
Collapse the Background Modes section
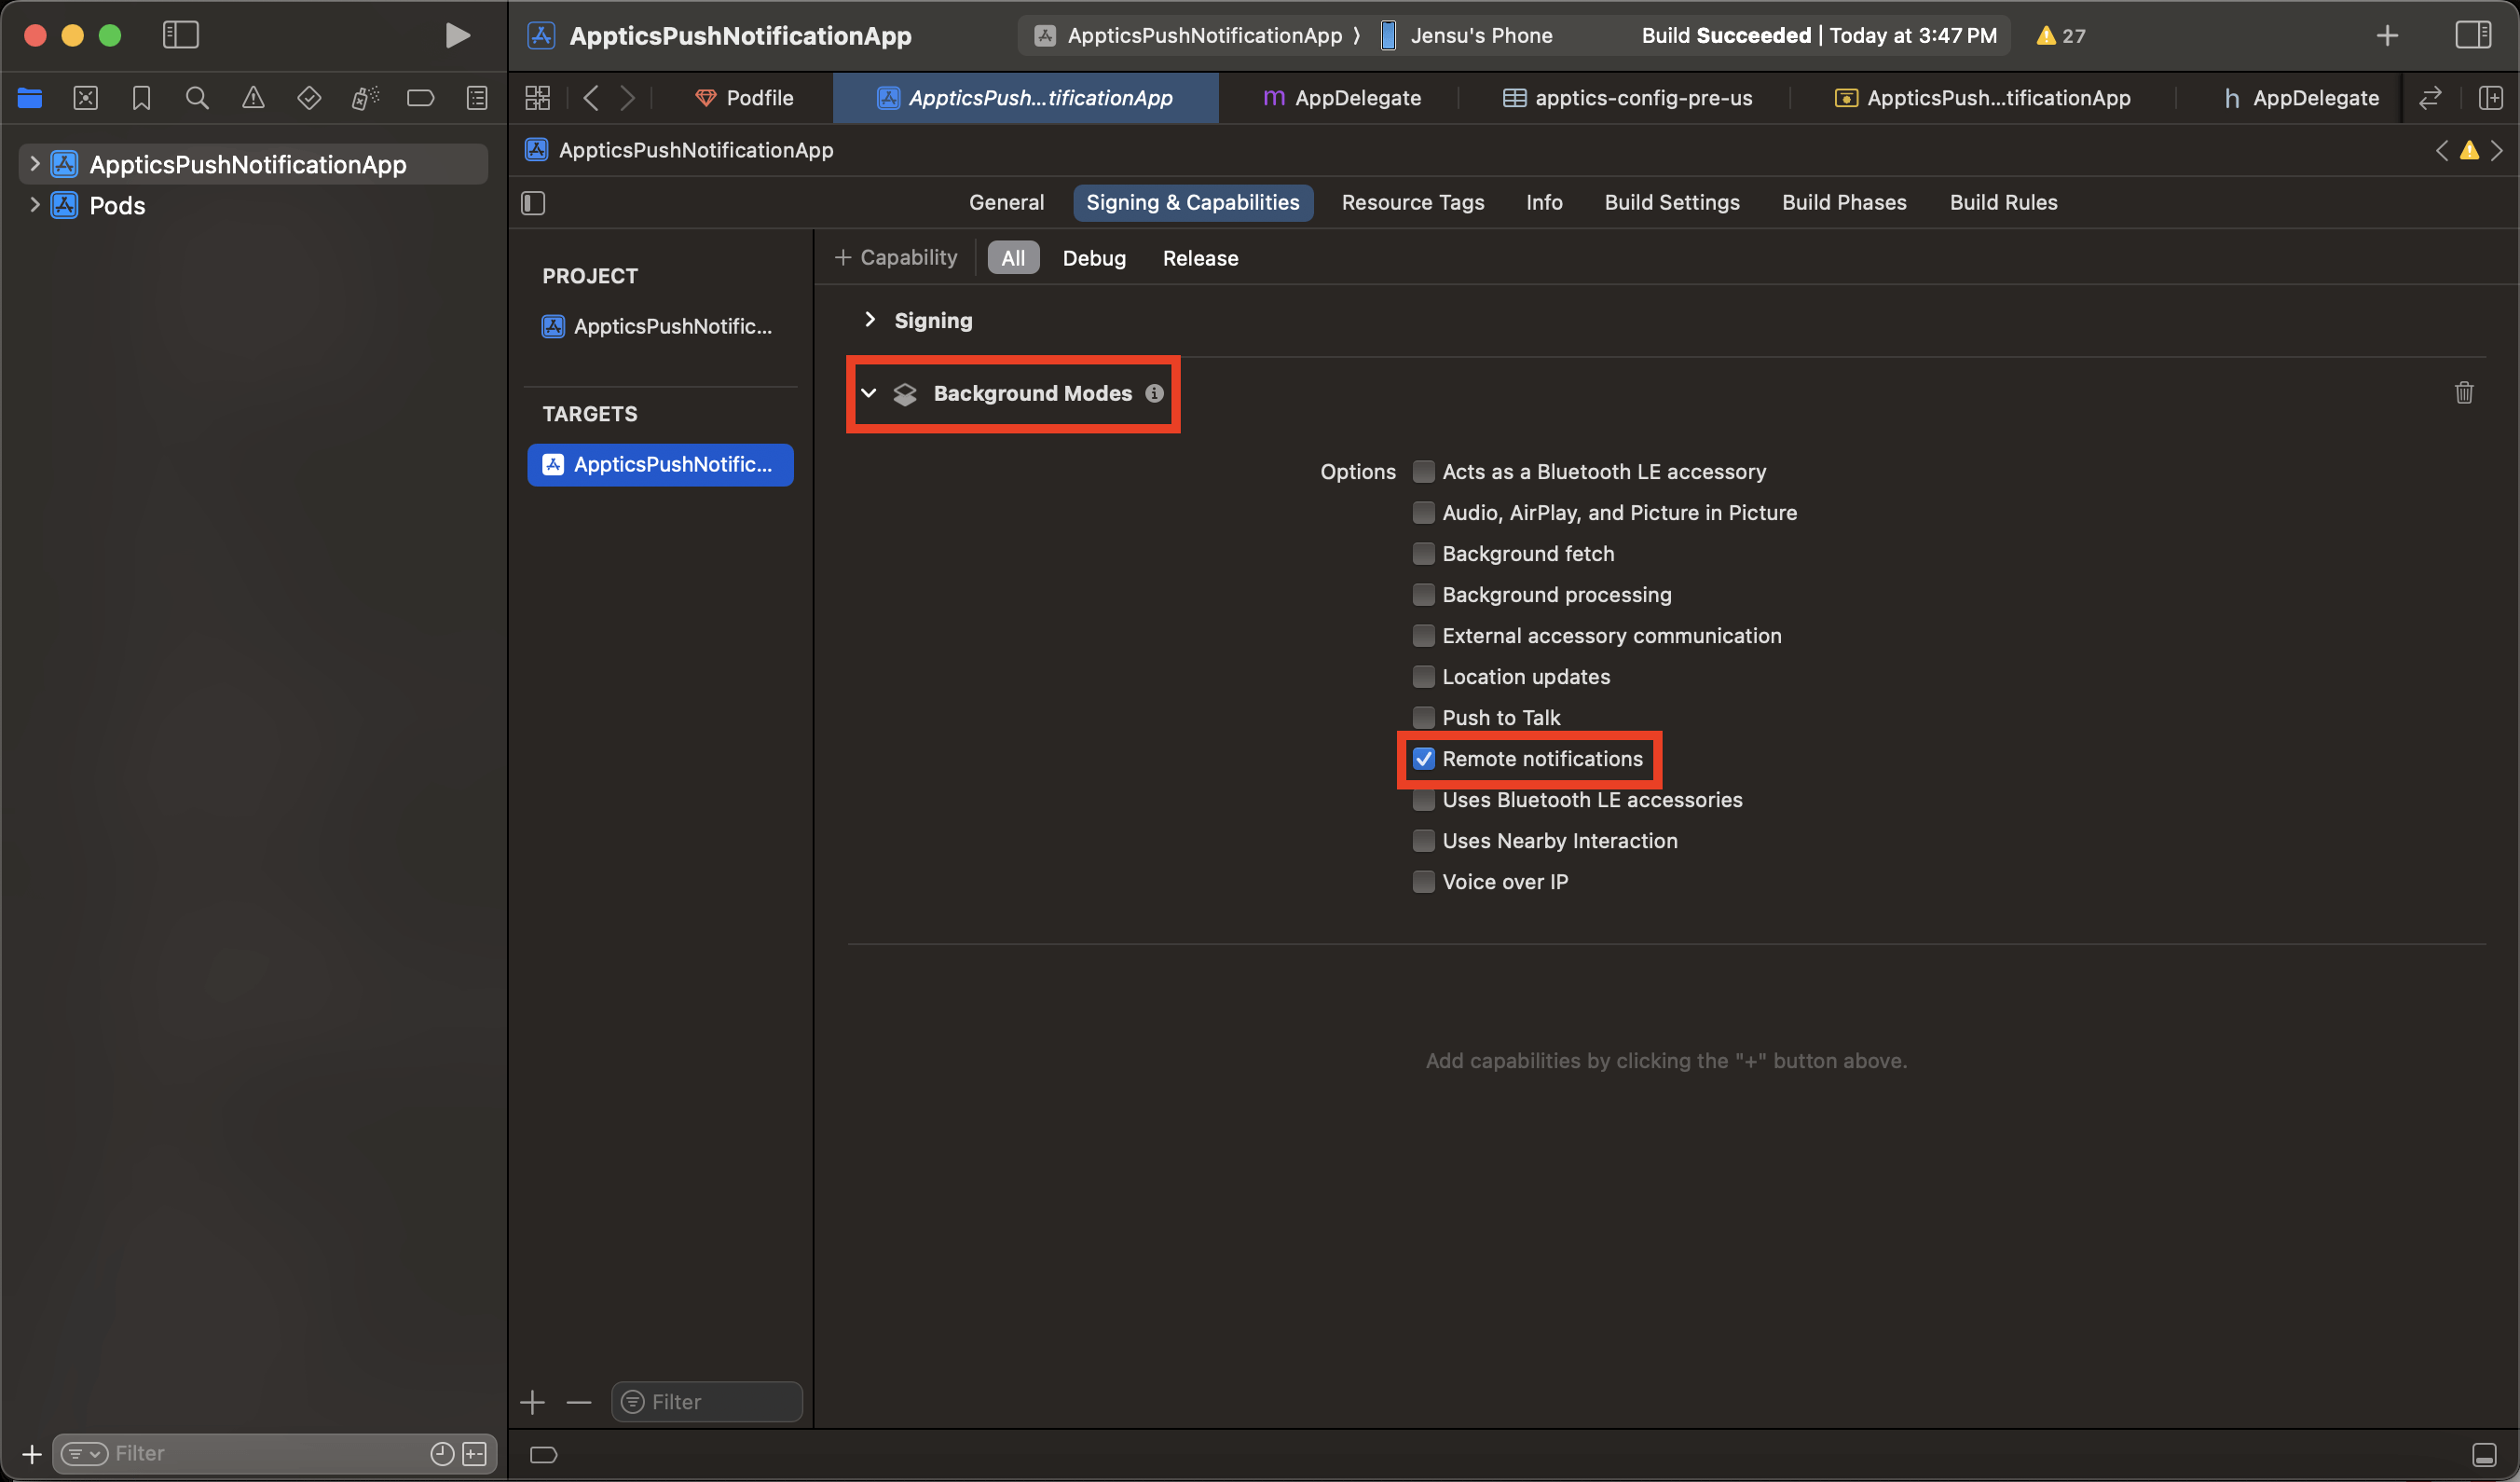pyautogui.click(x=868, y=394)
